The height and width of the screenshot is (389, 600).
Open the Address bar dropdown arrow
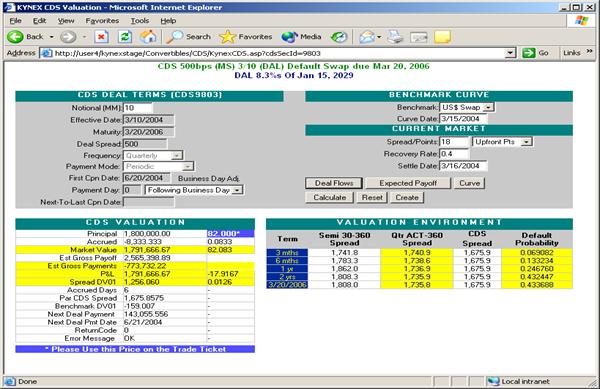tap(510, 53)
